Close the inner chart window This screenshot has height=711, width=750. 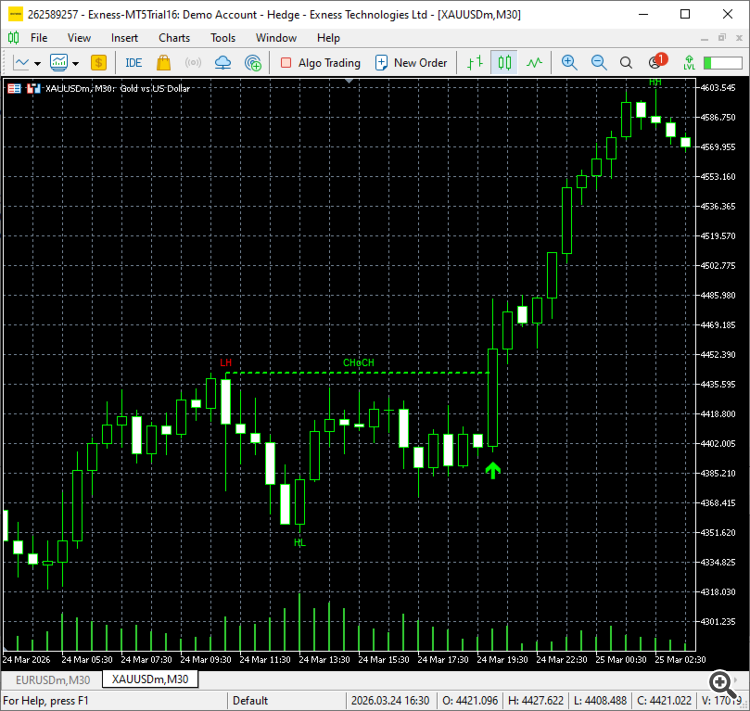(739, 38)
